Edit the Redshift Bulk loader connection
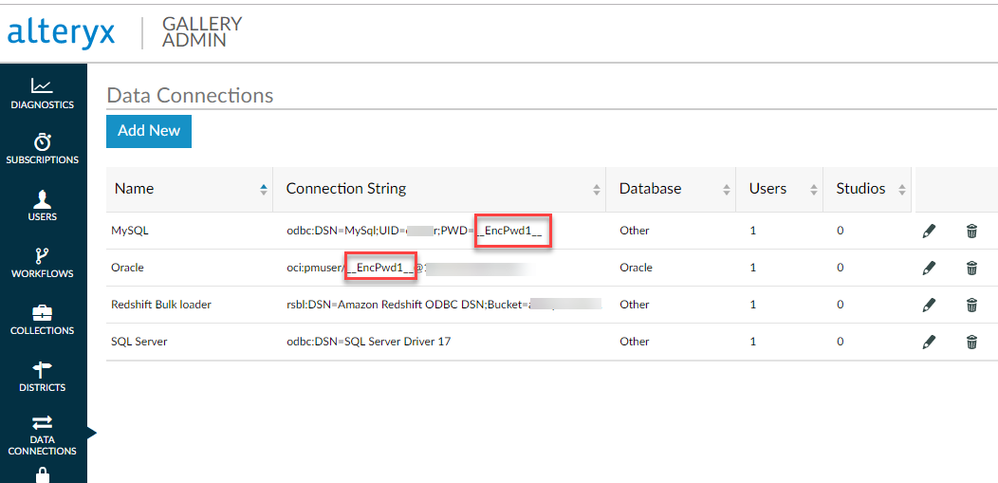The width and height of the screenshot is (998, 483). [929, 305]
